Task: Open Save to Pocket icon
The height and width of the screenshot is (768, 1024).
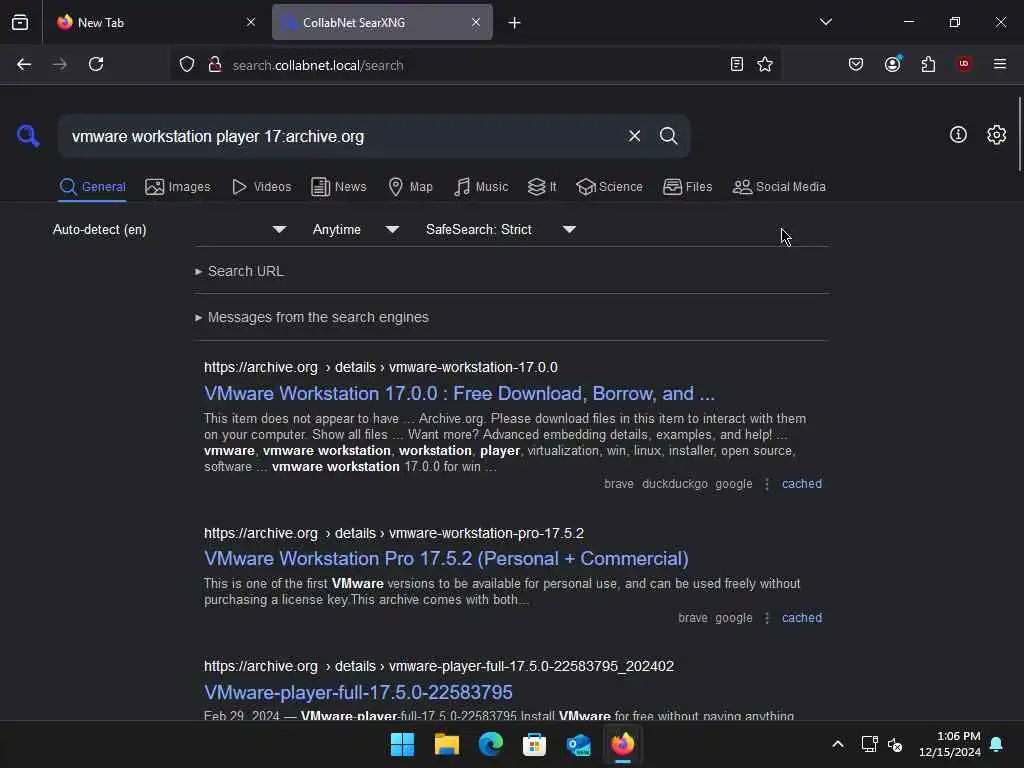Action: (x=856, y=64)
